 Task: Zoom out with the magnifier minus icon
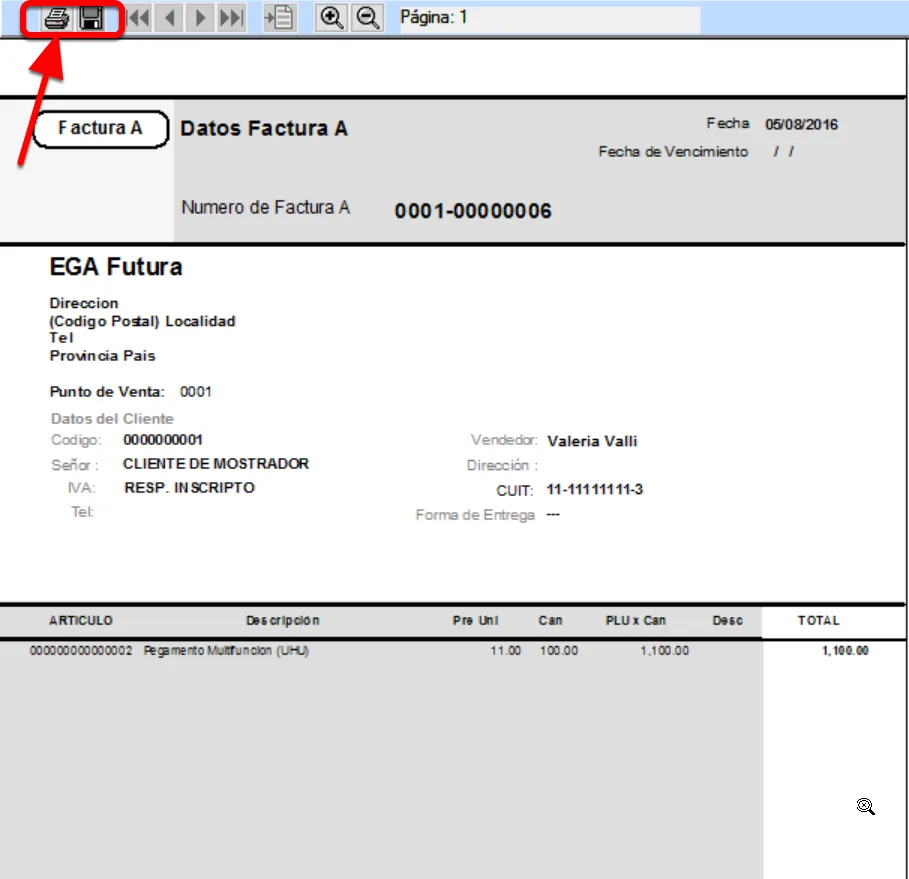pos(368,18)
